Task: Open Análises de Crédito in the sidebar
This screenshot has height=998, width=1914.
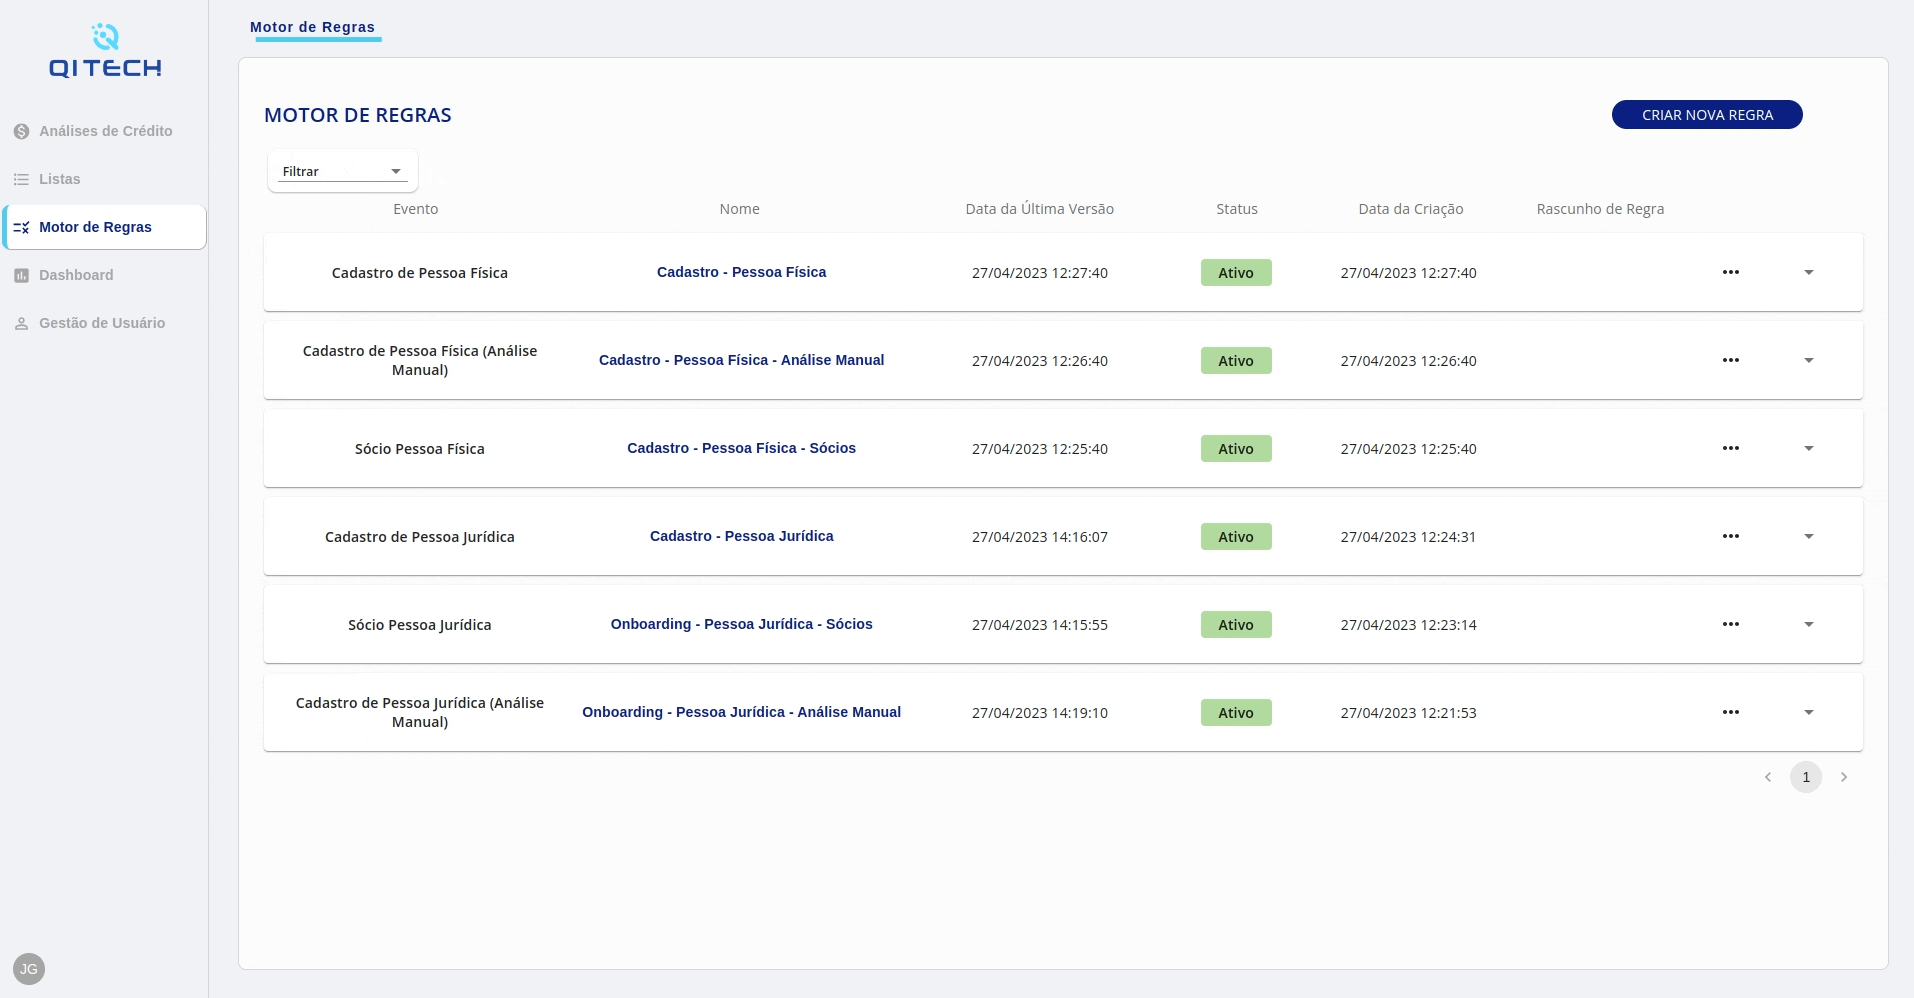Action: (x=105, y=131)
